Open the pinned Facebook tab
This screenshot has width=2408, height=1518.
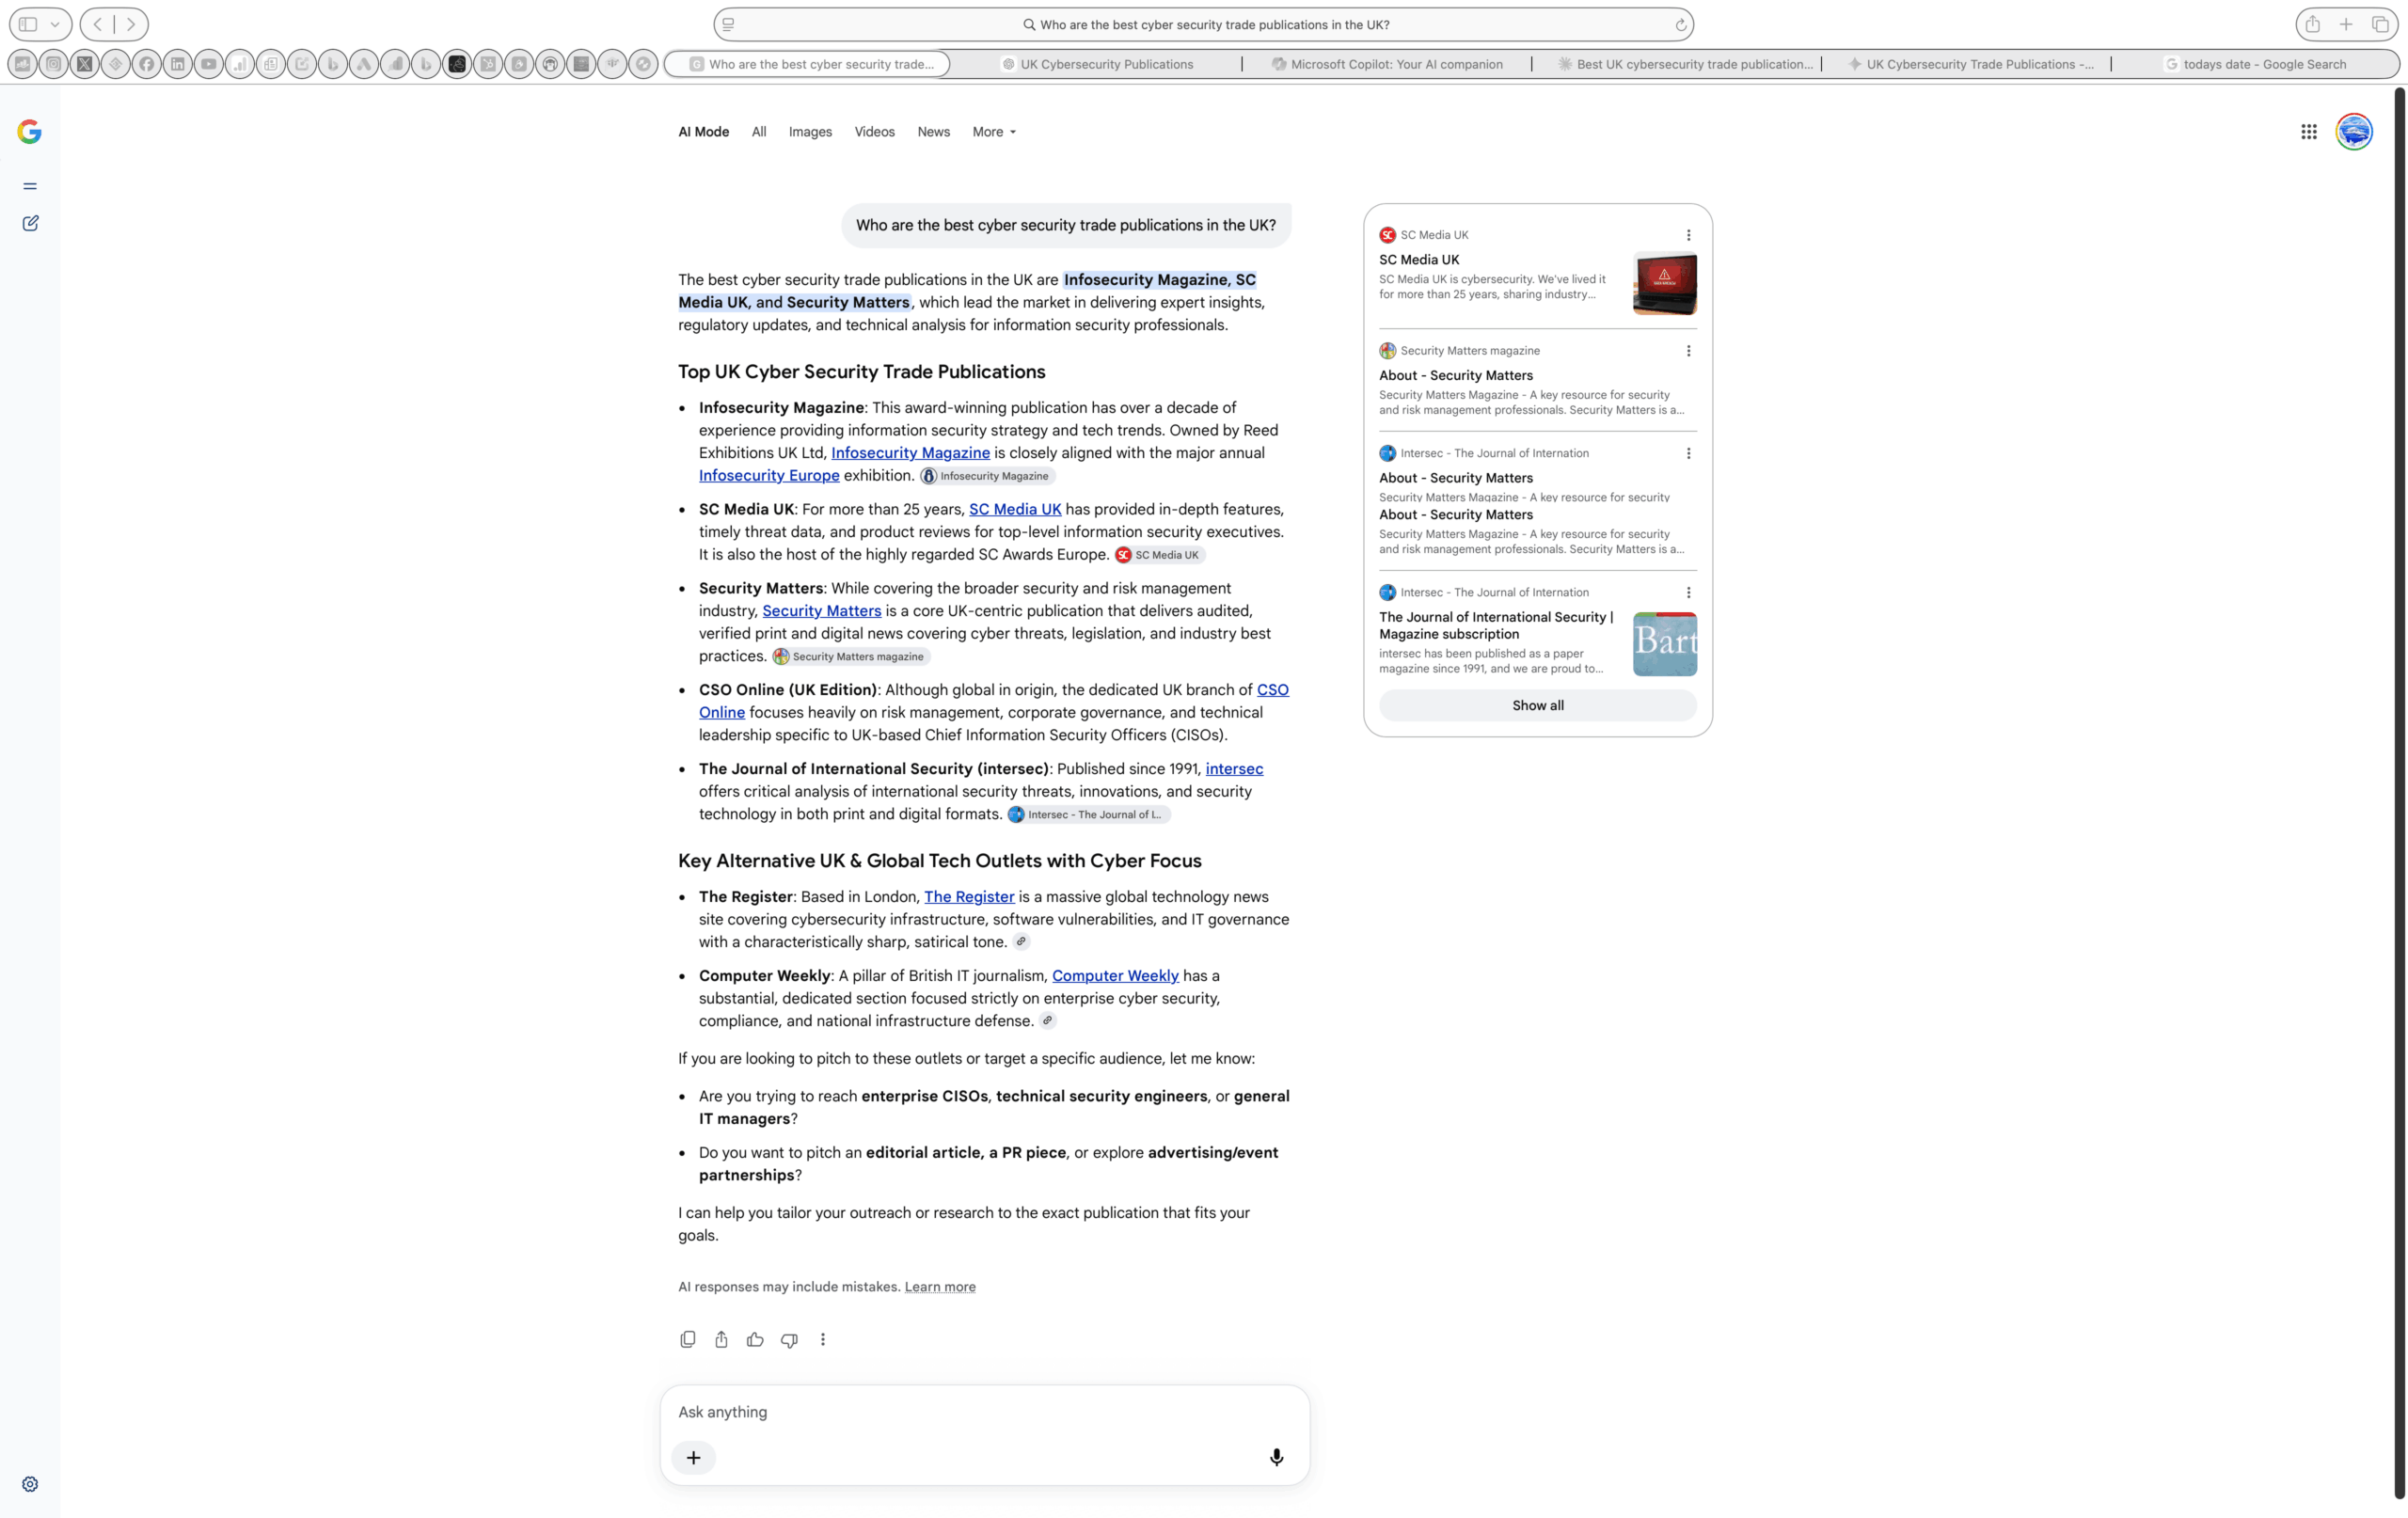(147, 64)
